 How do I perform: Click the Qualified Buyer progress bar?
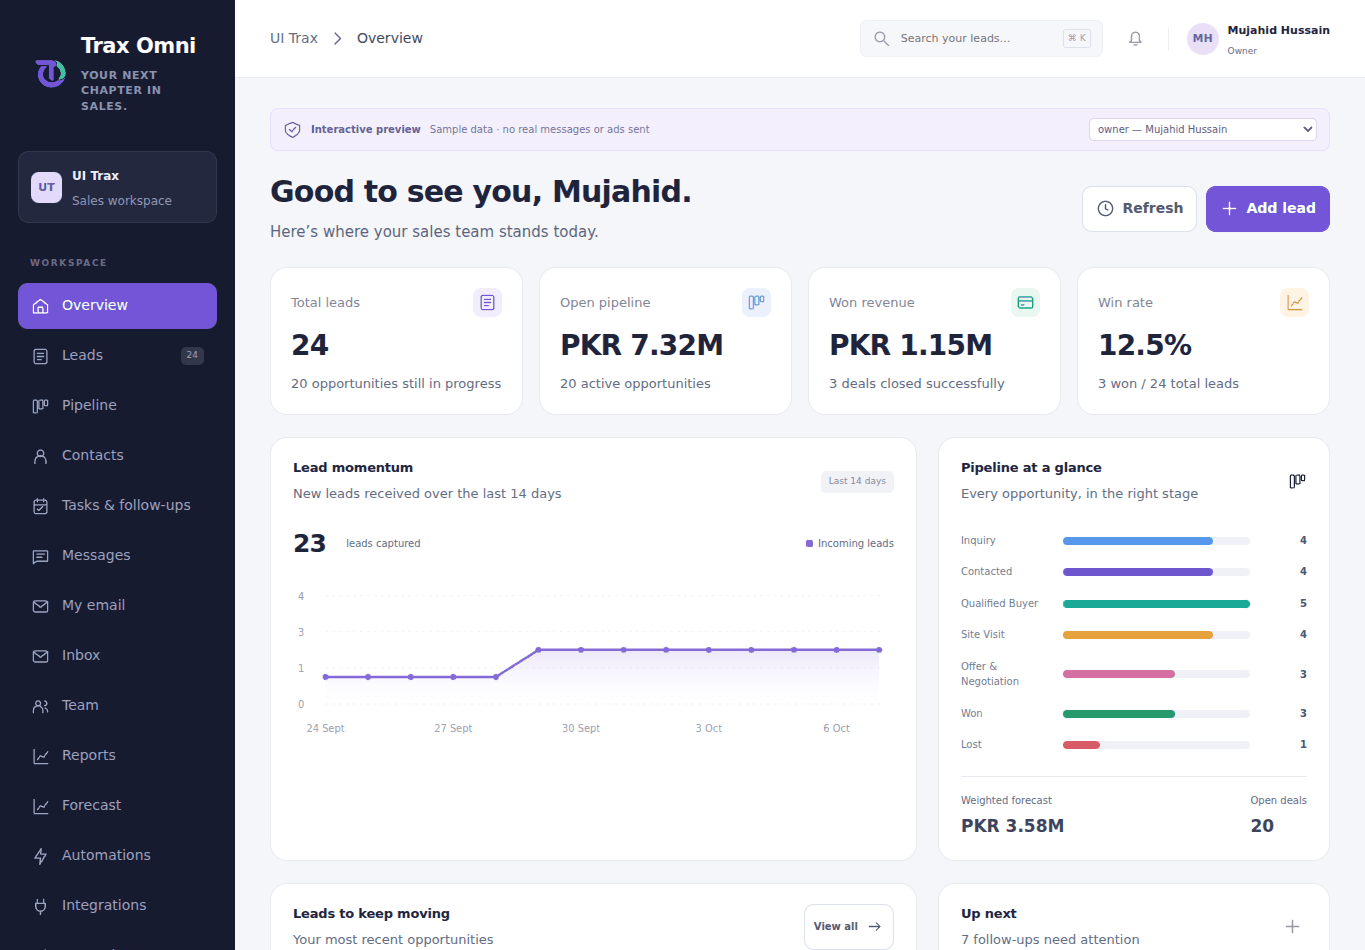(1156, 604)
